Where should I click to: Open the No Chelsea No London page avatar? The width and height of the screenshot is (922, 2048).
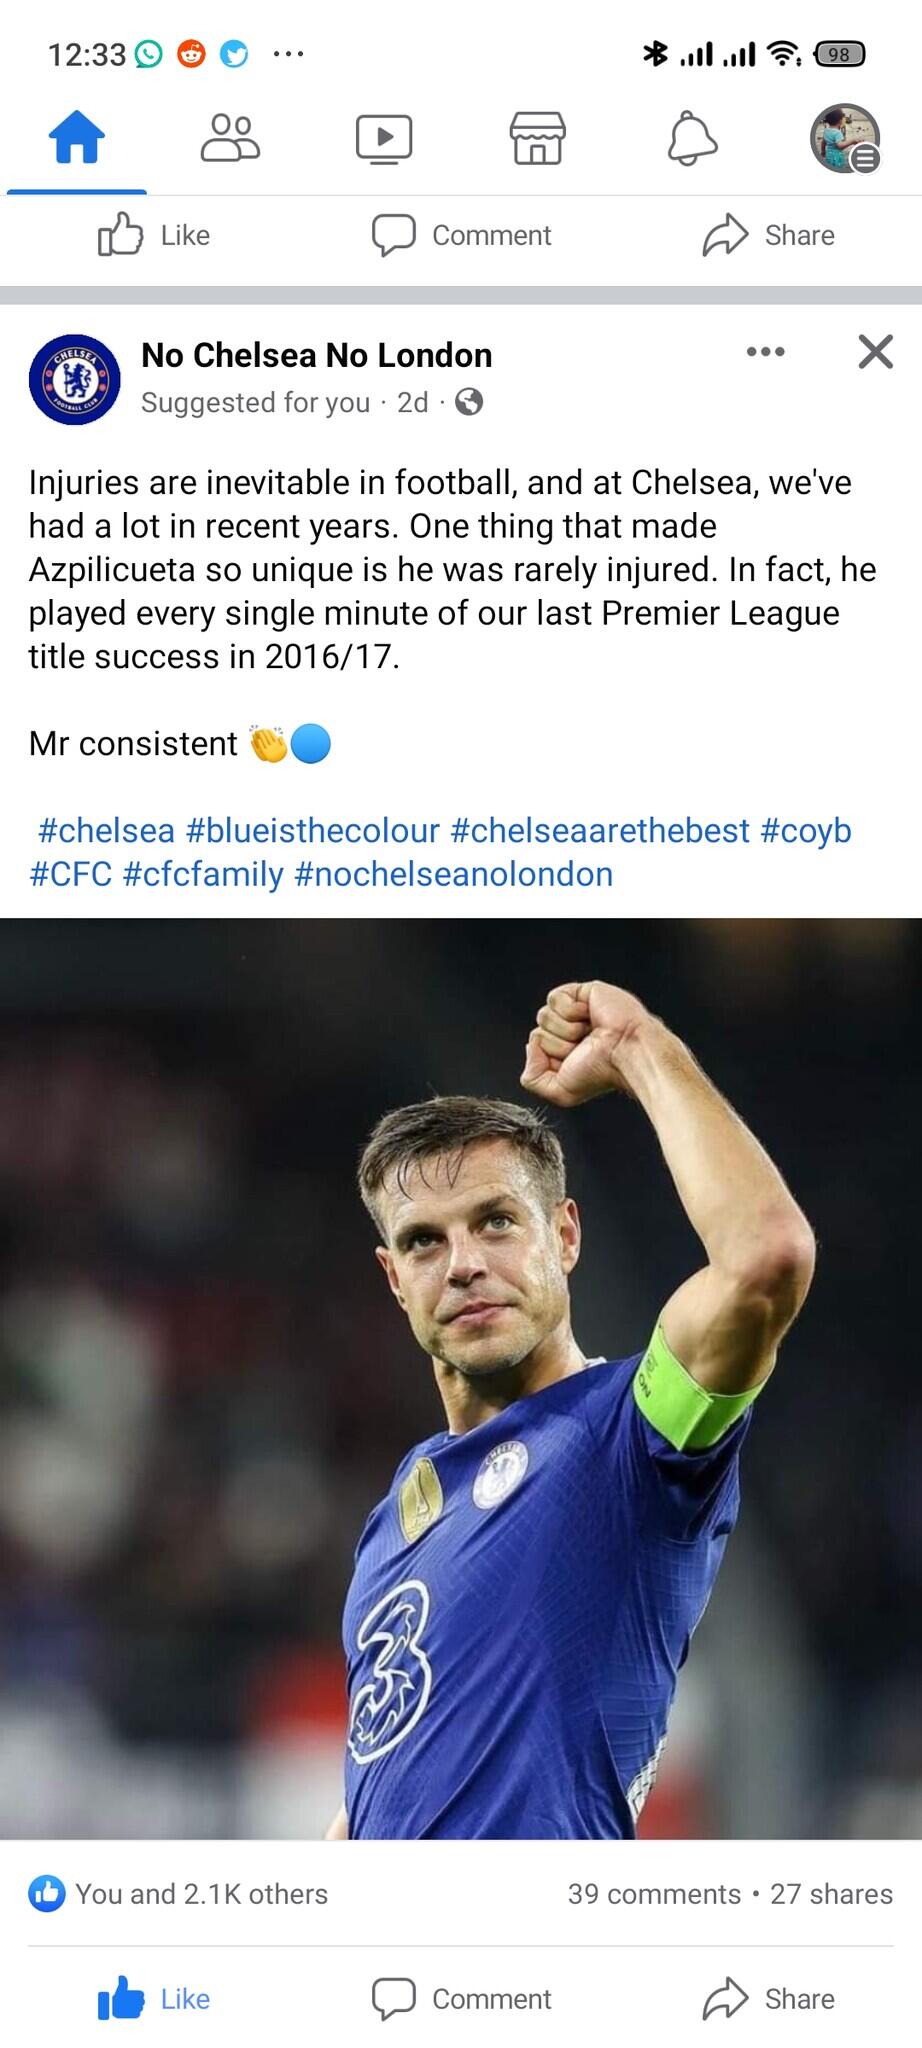click(x=75, y=379)
